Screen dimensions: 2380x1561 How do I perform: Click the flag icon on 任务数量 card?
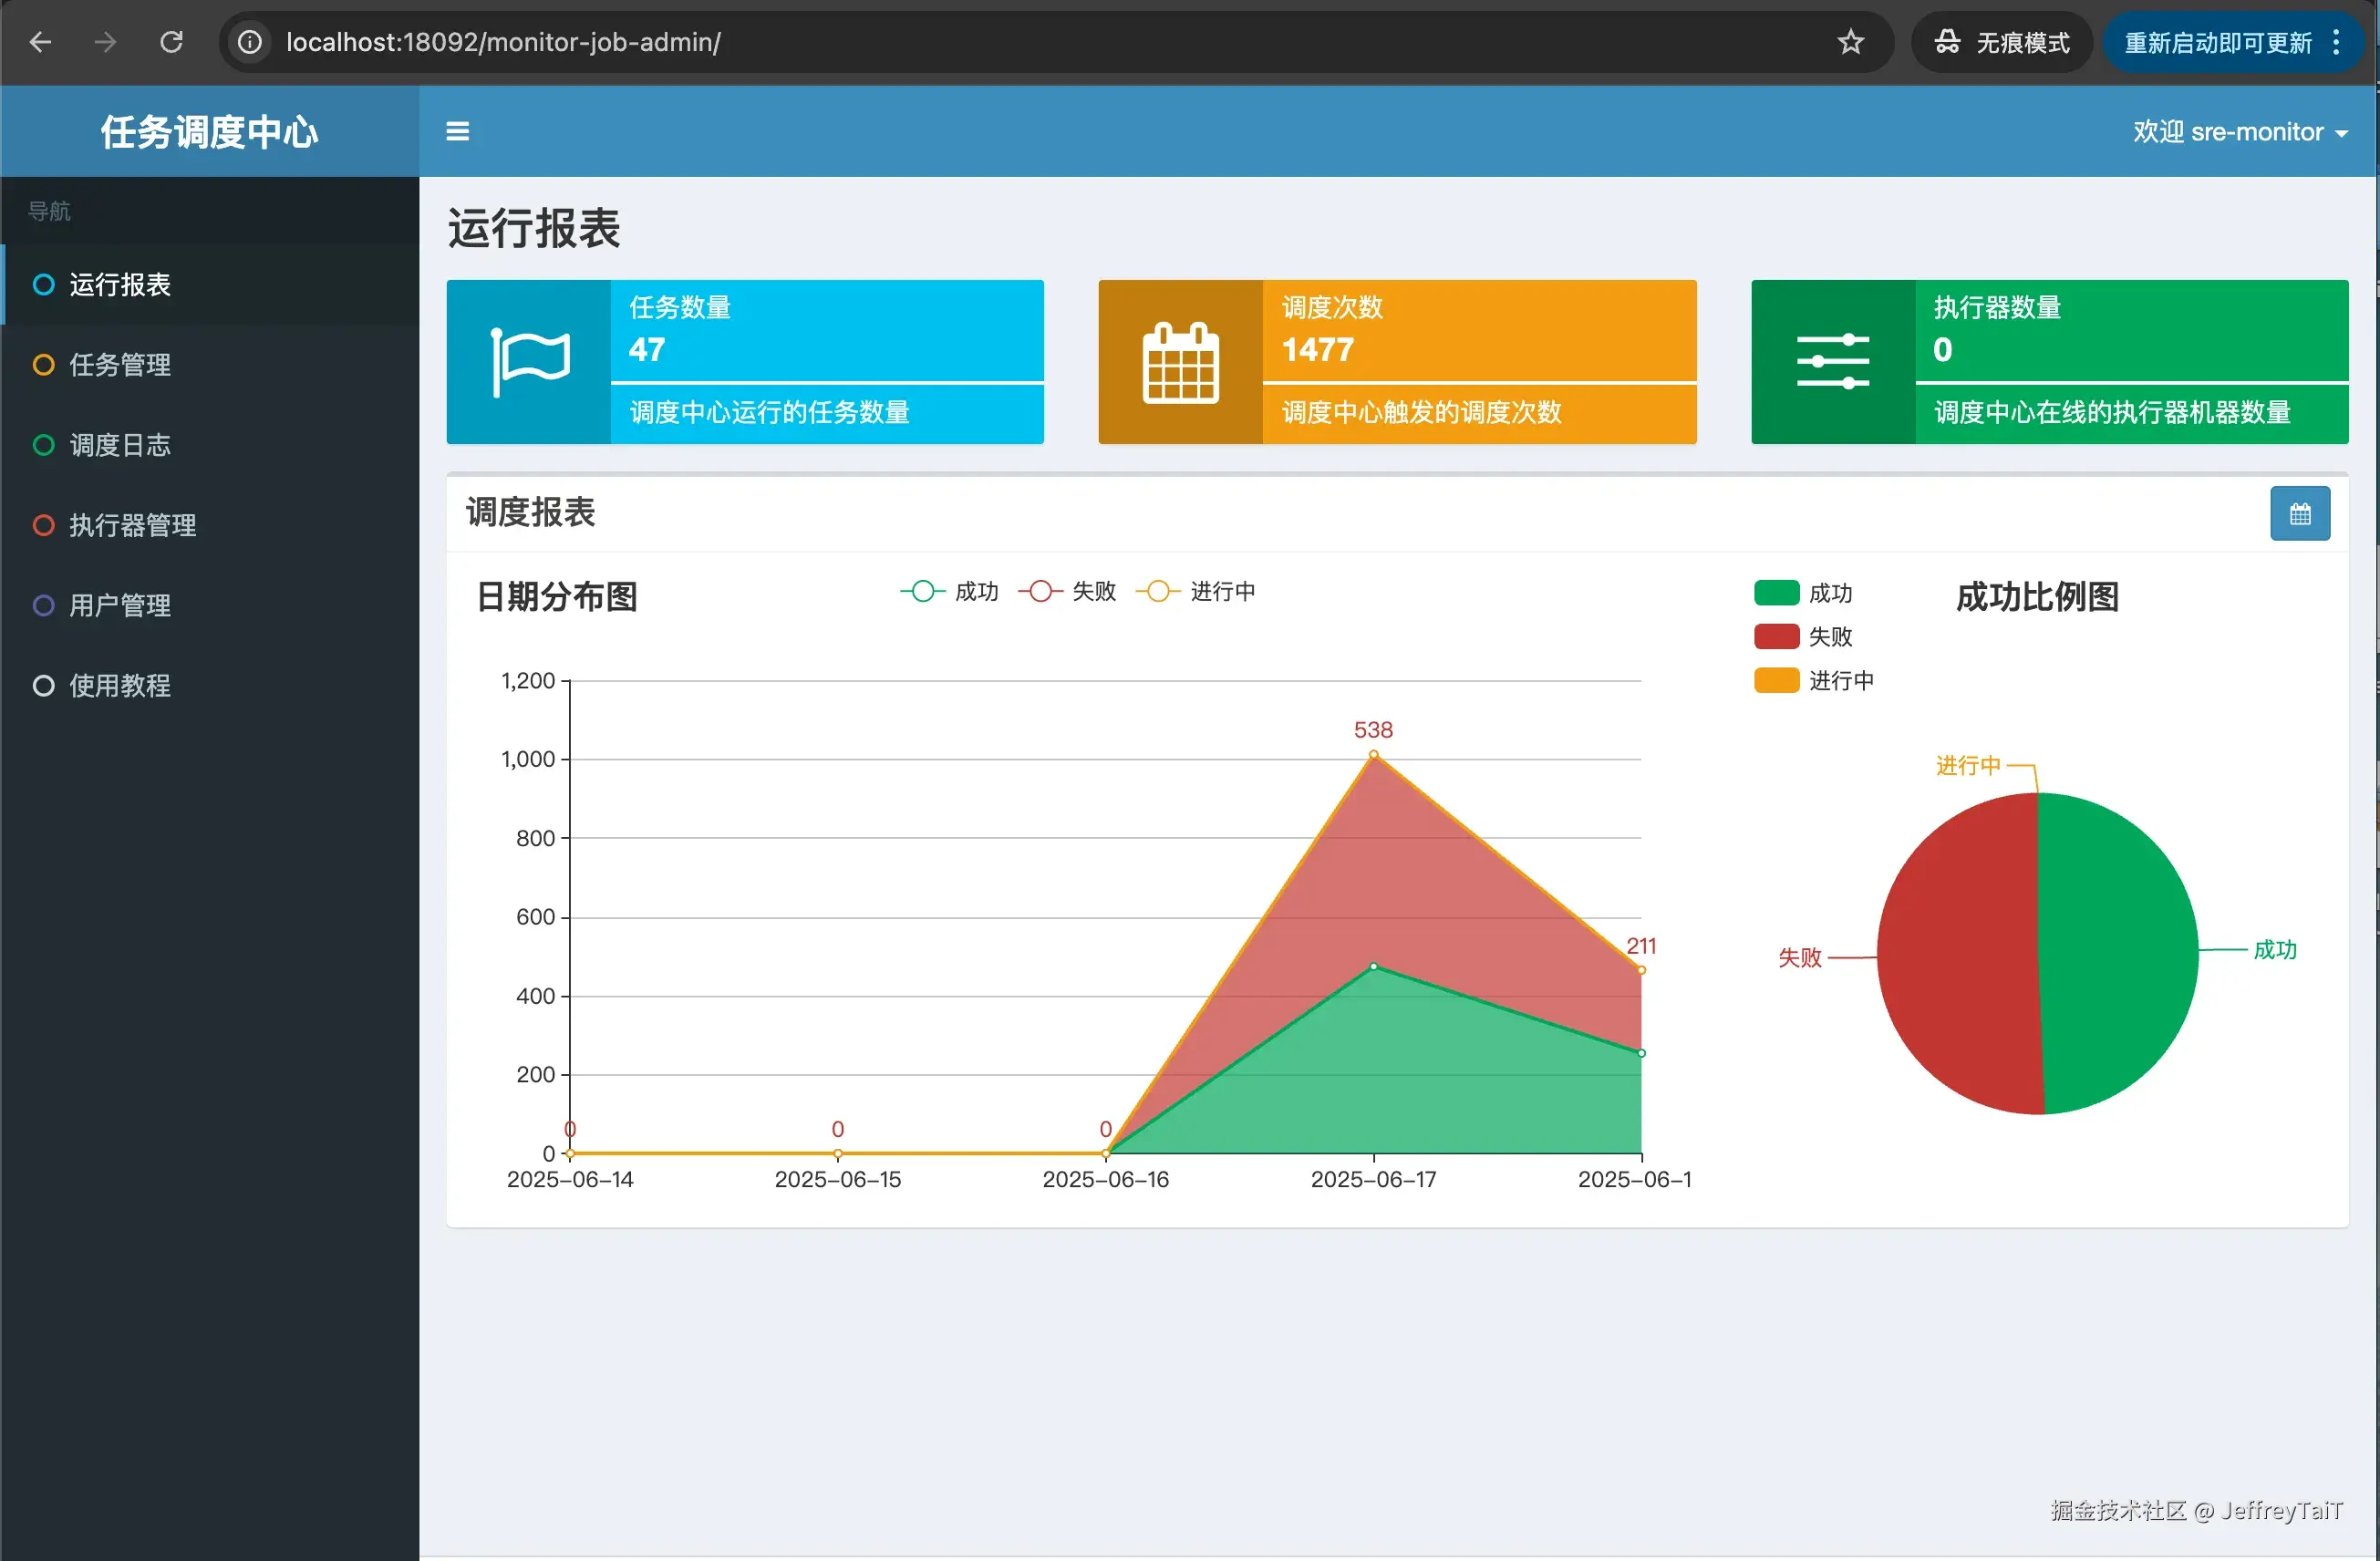[x=529, y=361]
